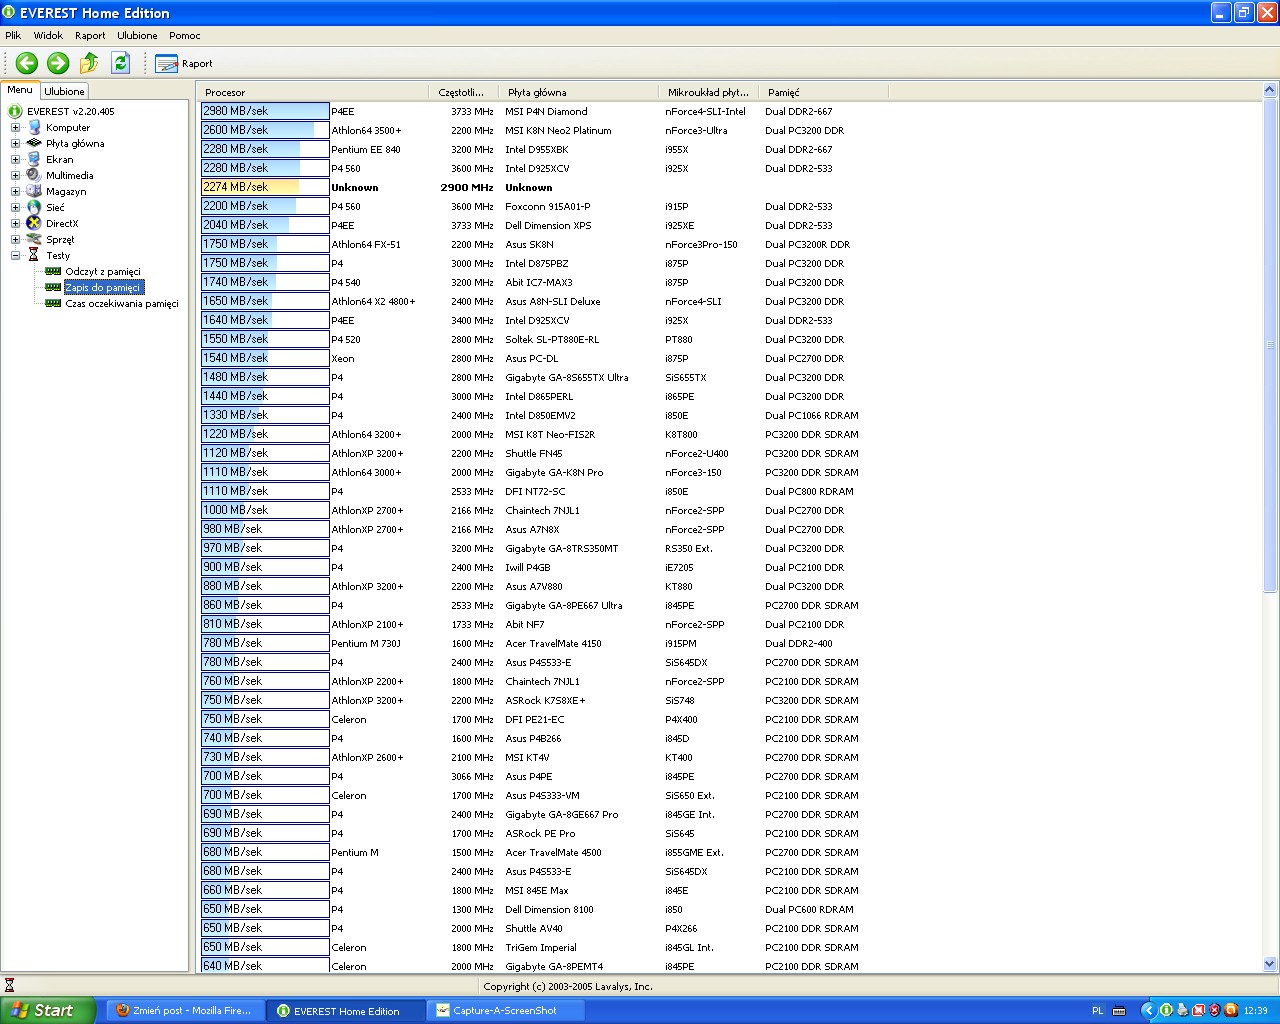This screenshot has height=1024, width=1280.
Task: Open the Widok menu
Action: (x=48, y=35)
